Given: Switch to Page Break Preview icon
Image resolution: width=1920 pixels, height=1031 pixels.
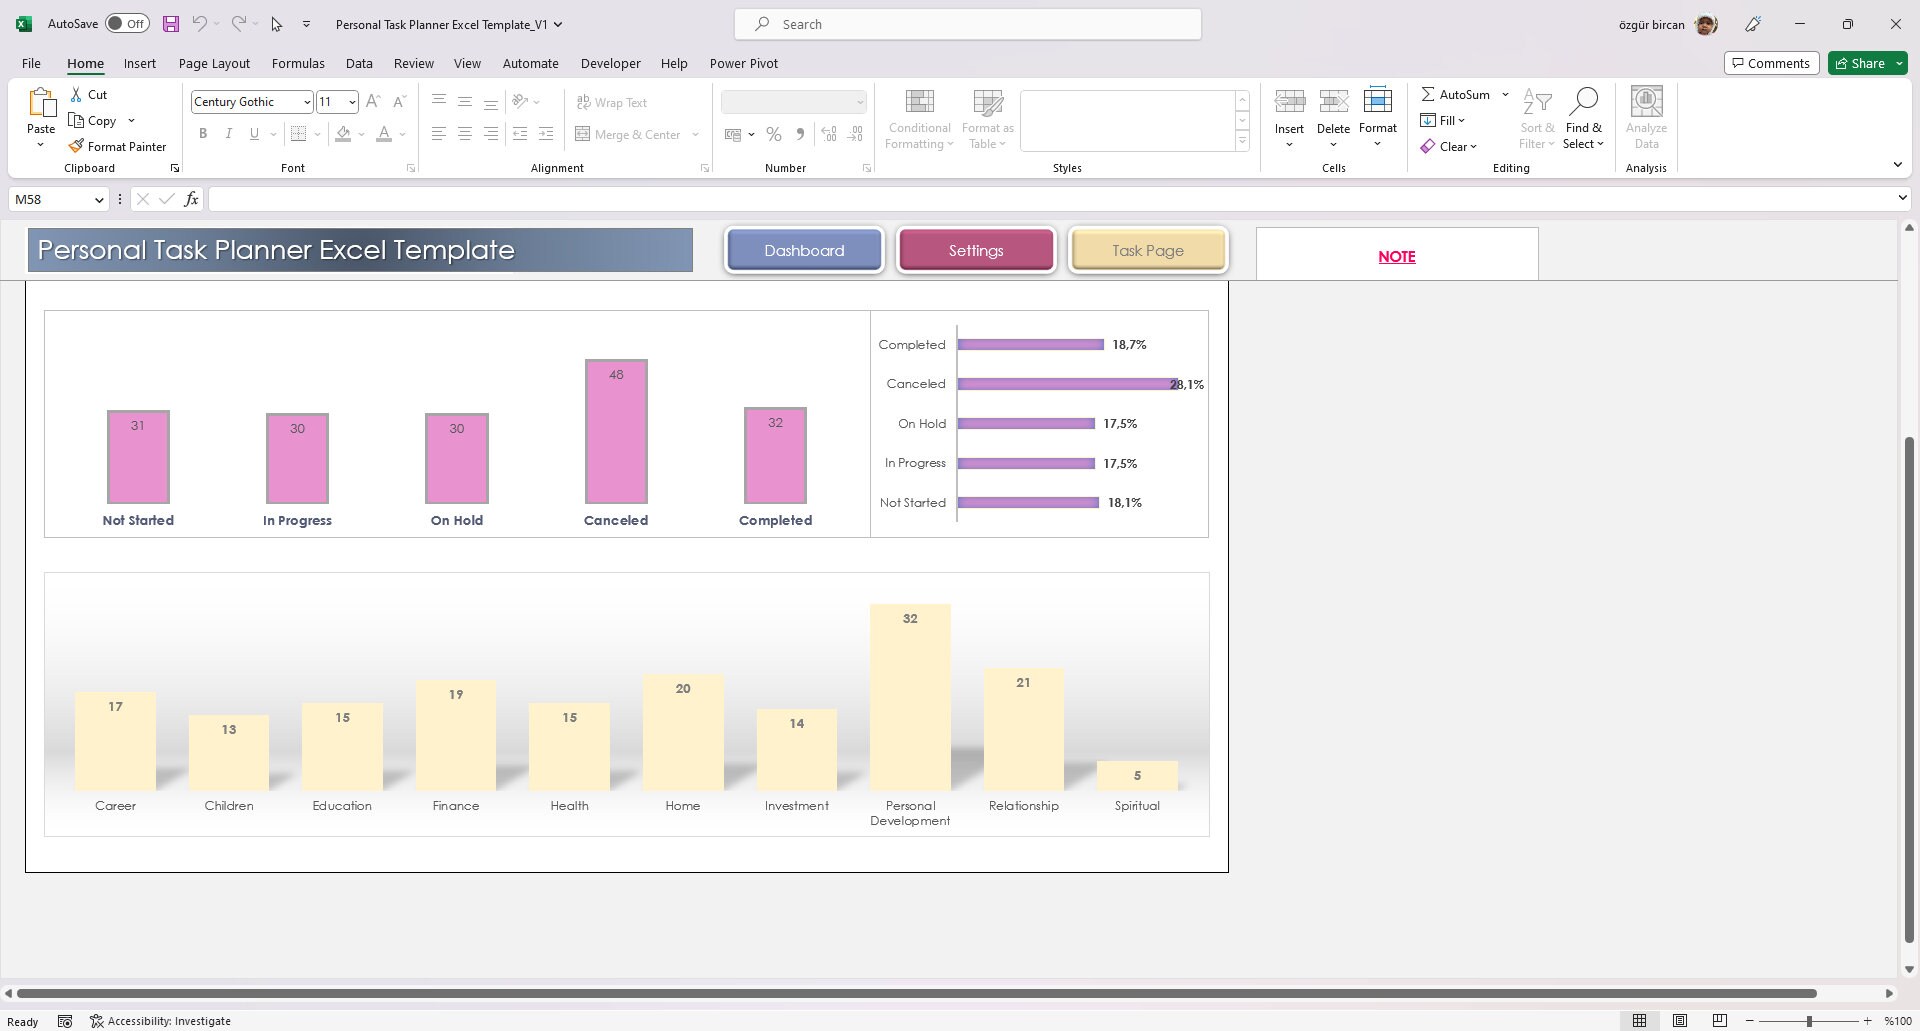Looking at the screenshot, I should (1720, 1021).
